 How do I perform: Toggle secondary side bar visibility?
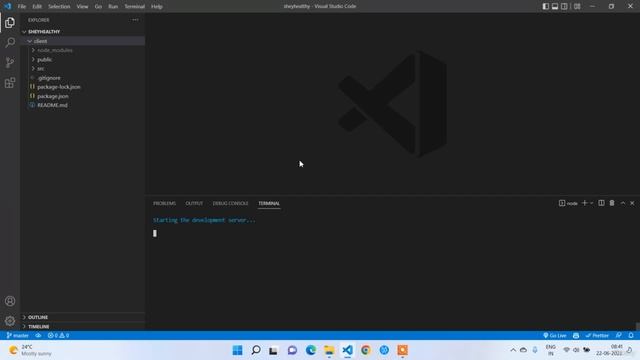pyautogui.click(x=564, y=6)
